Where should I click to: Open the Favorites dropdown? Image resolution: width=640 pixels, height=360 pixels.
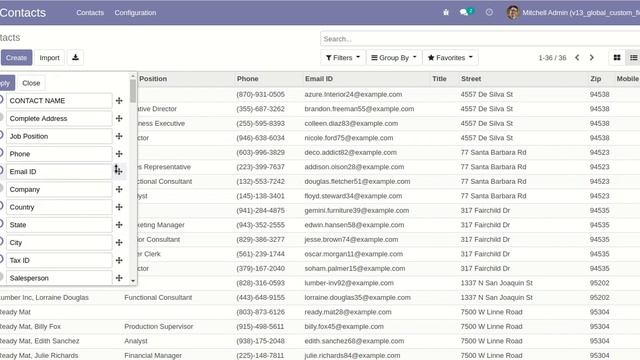[x=450, y=58]
